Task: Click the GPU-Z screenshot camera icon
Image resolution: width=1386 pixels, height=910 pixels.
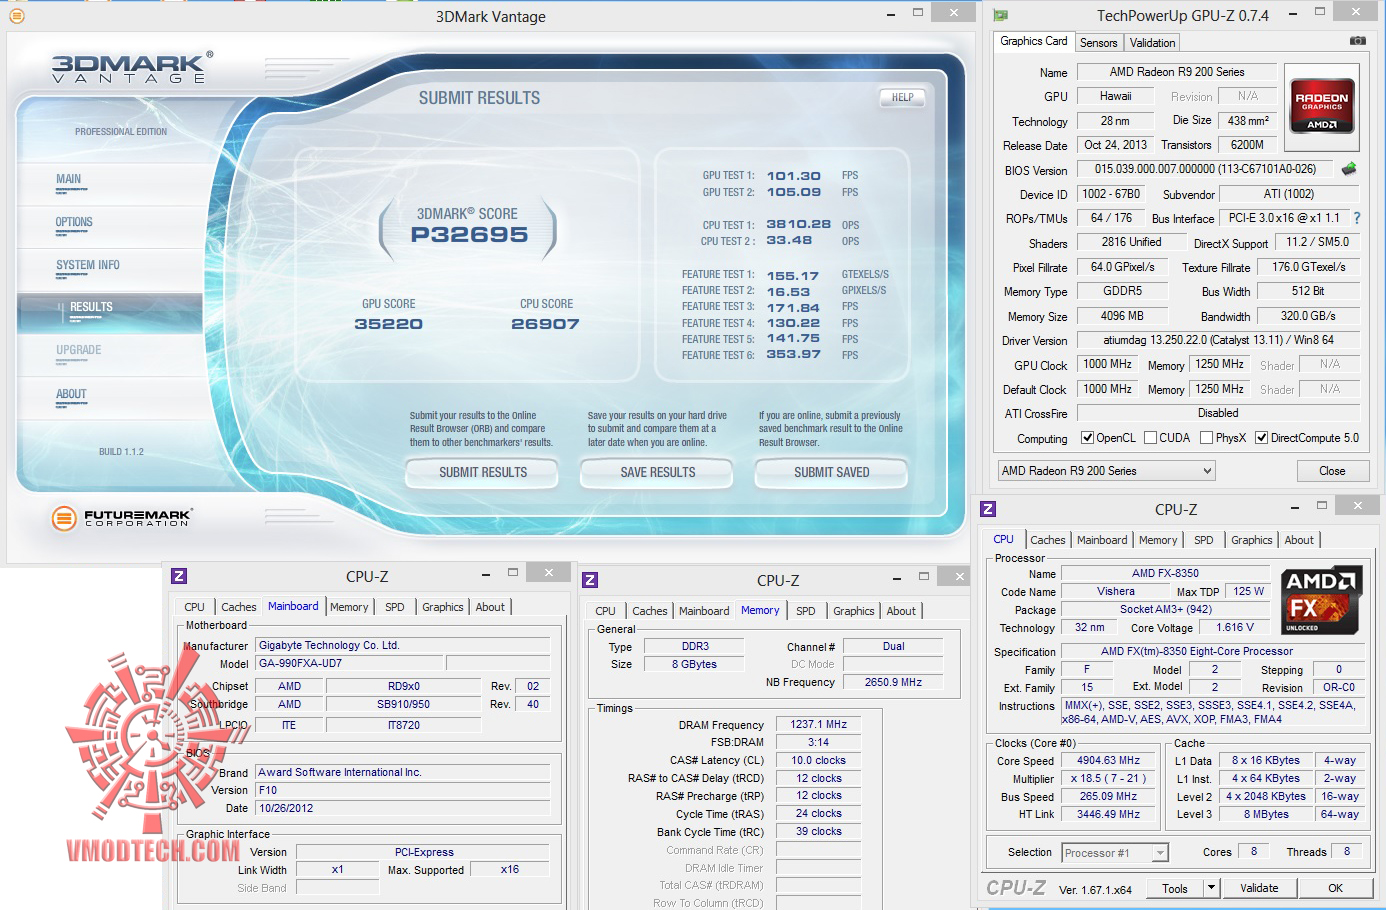Action: pyautogui.click(x=1357, y=41)
